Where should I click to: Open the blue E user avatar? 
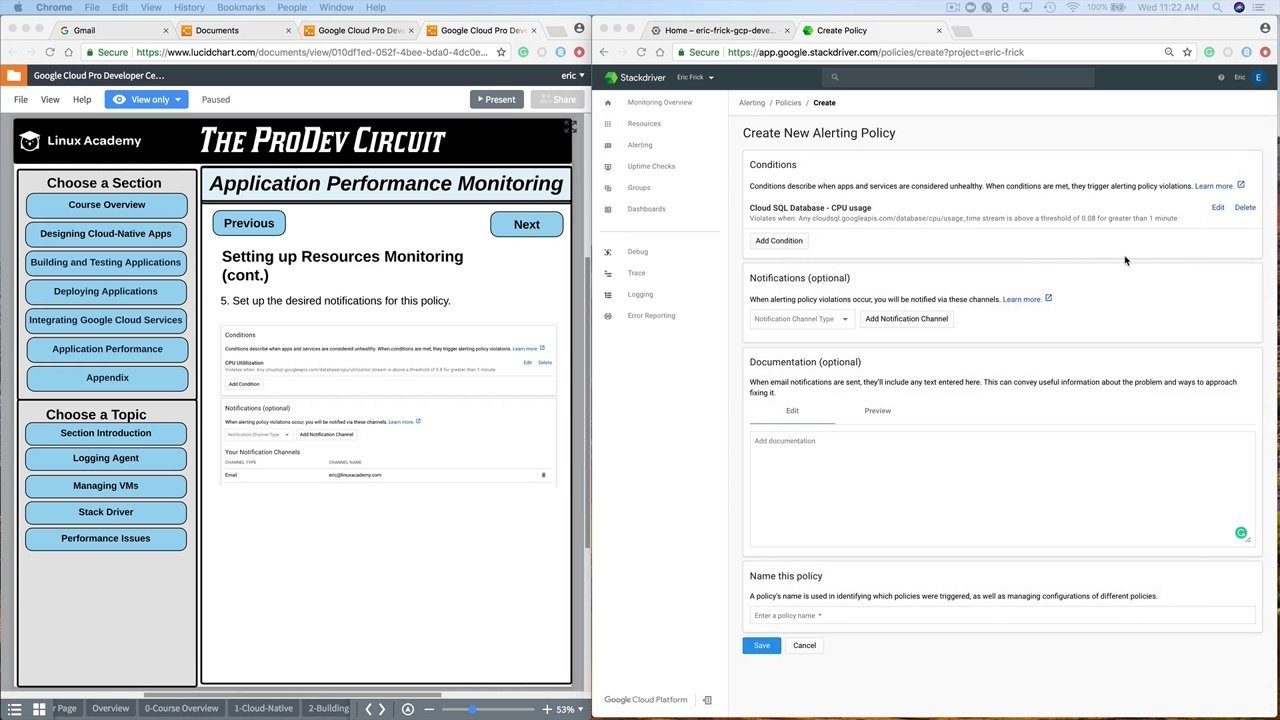(1258, 77)
